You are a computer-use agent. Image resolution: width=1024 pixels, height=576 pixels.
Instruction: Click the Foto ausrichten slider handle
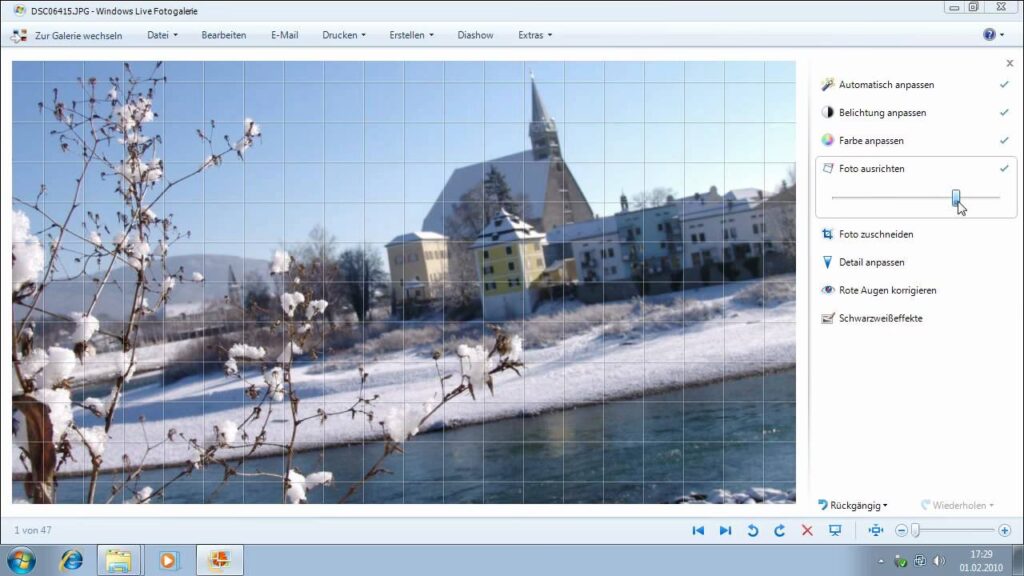[x=956, y=197]
